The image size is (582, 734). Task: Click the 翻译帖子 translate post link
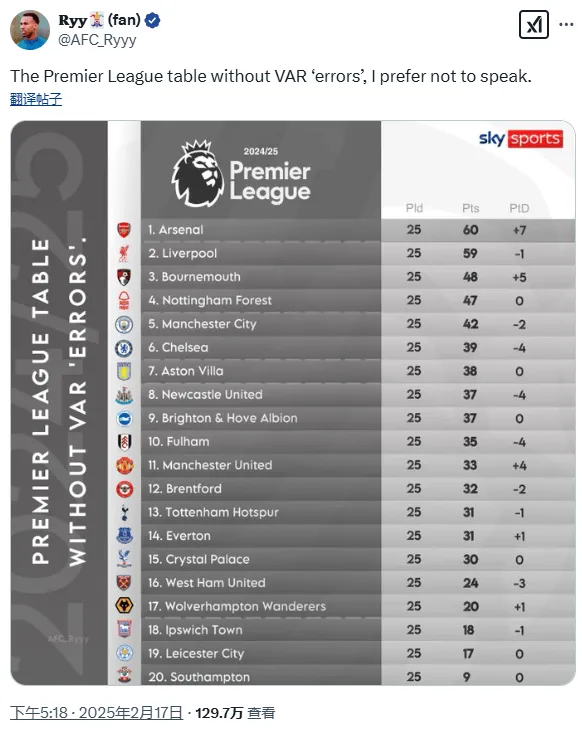pos(36,99)
